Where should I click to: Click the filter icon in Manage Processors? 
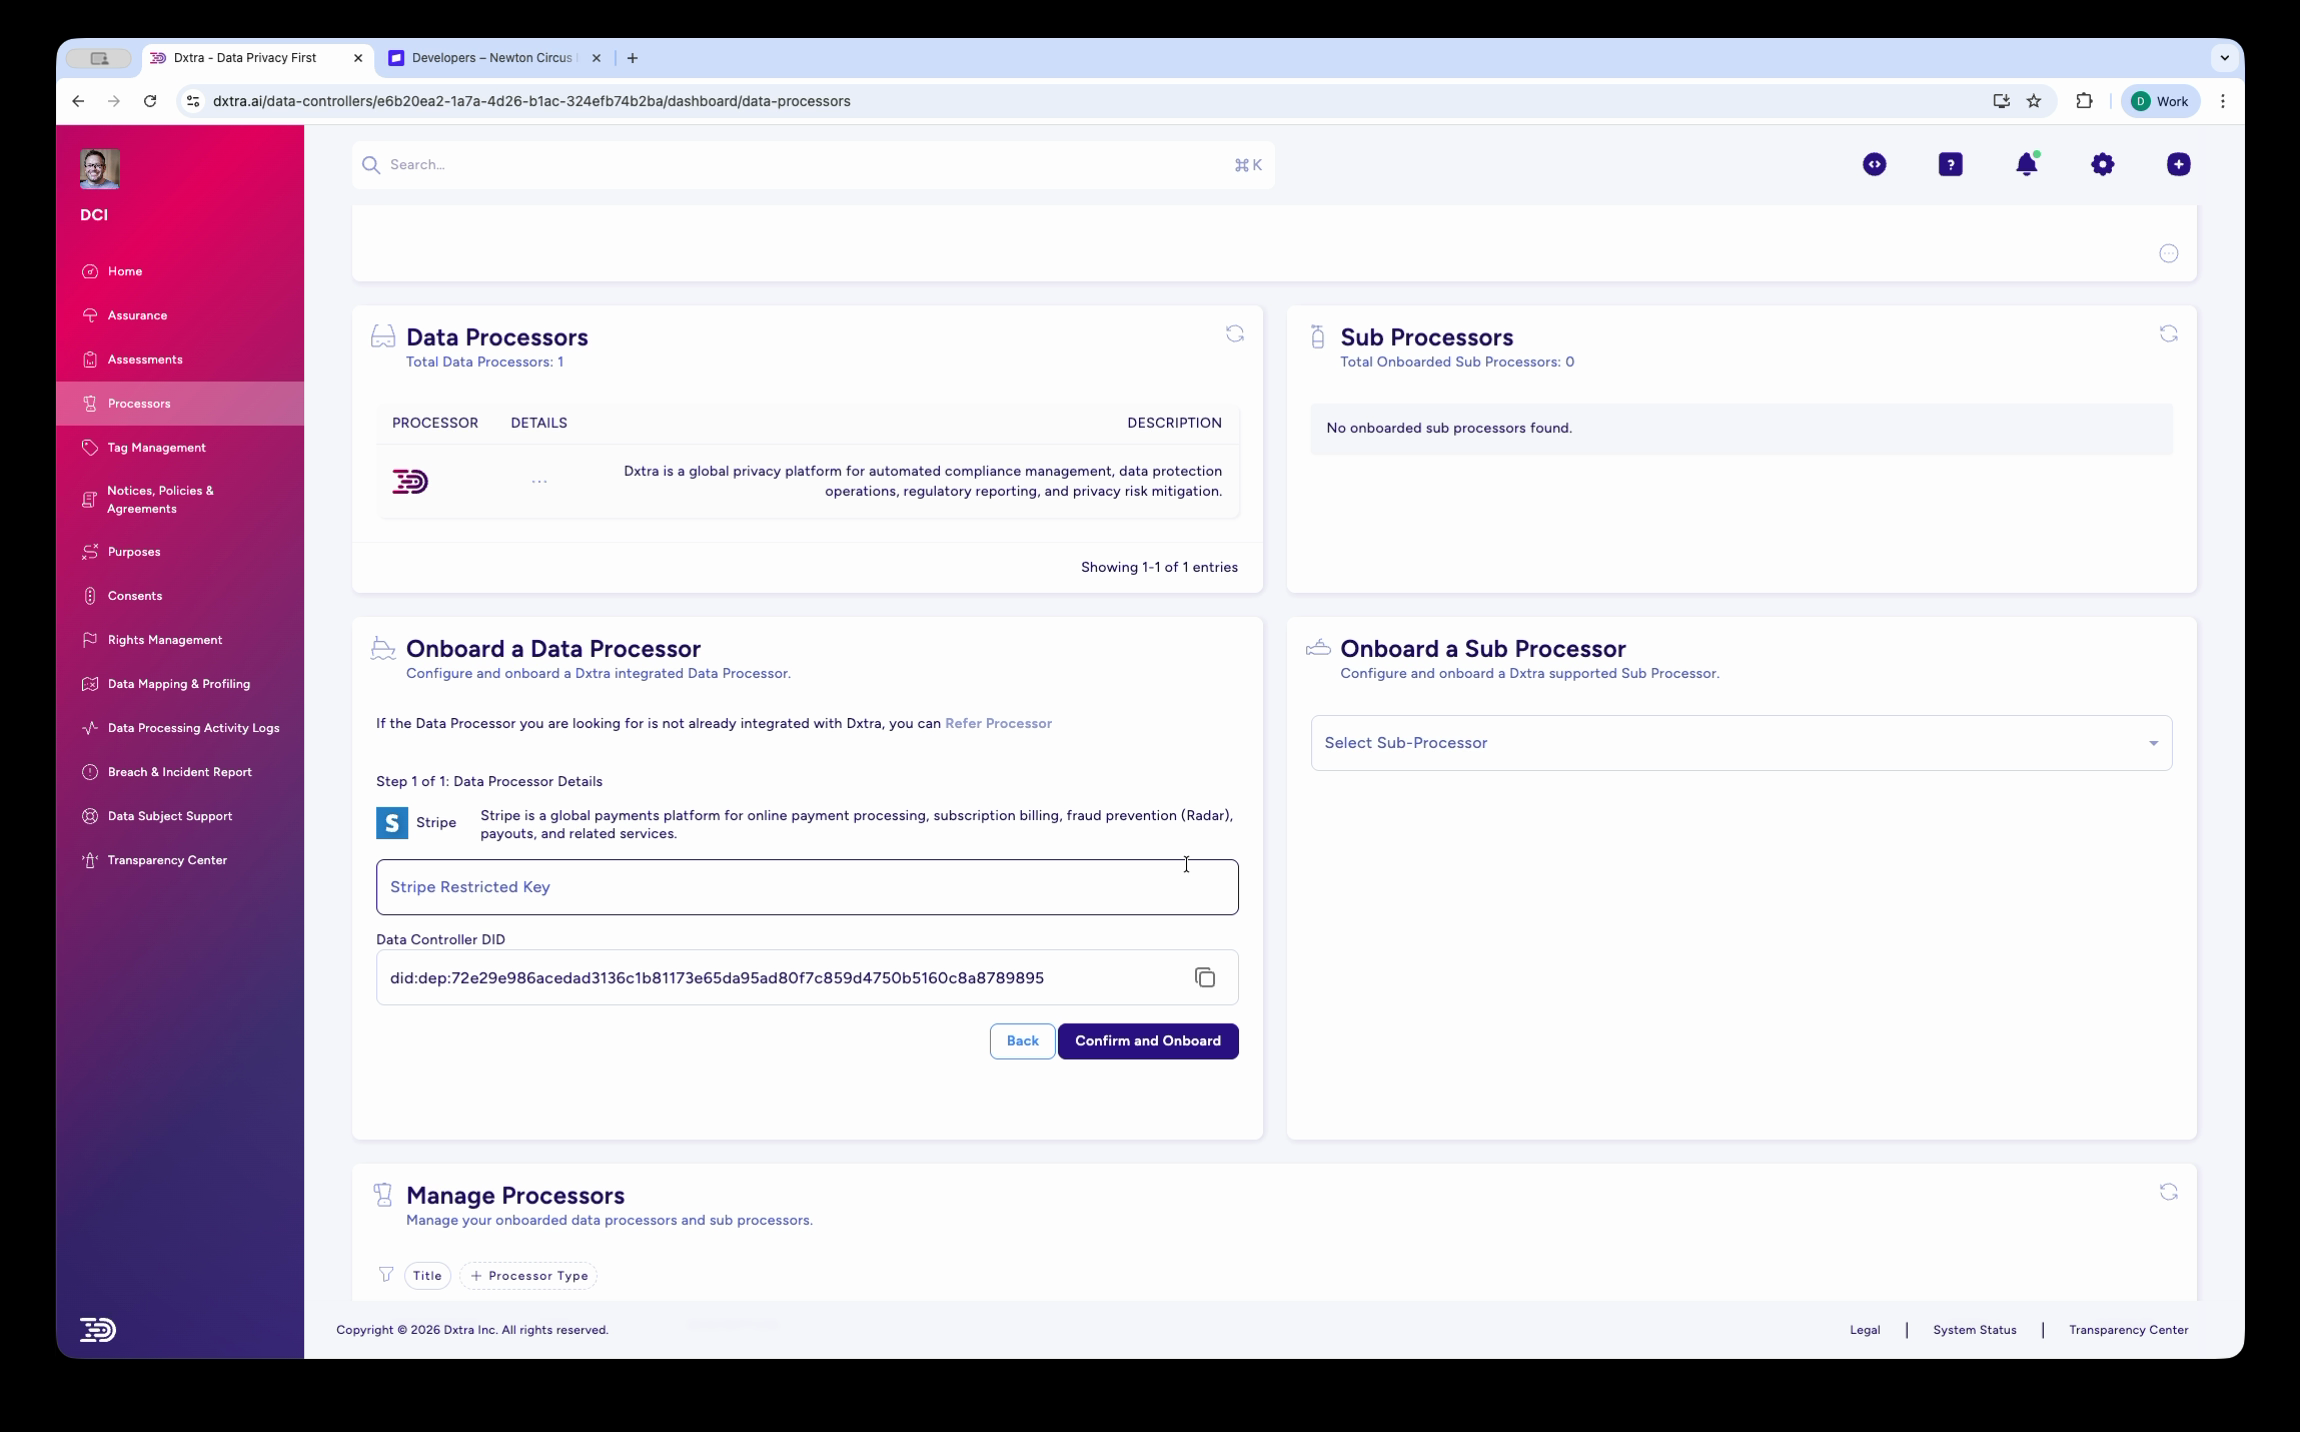tap(386, 1275)
